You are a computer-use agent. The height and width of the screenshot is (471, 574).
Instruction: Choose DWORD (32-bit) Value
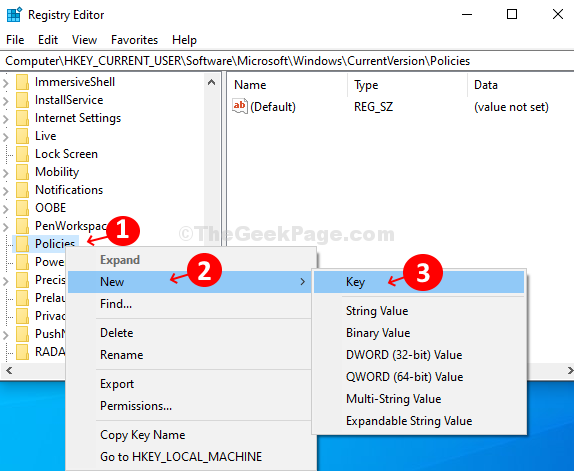(x=419, y=355)
